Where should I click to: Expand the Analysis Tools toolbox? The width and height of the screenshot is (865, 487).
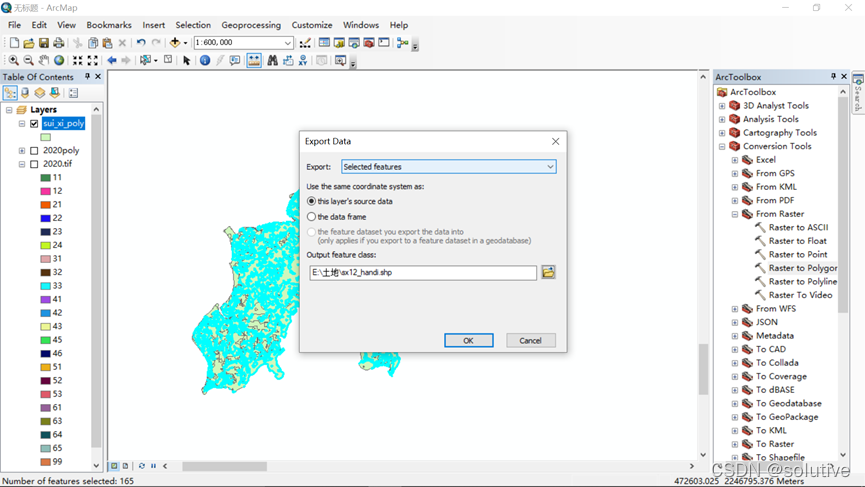click(x=722, y=119)
